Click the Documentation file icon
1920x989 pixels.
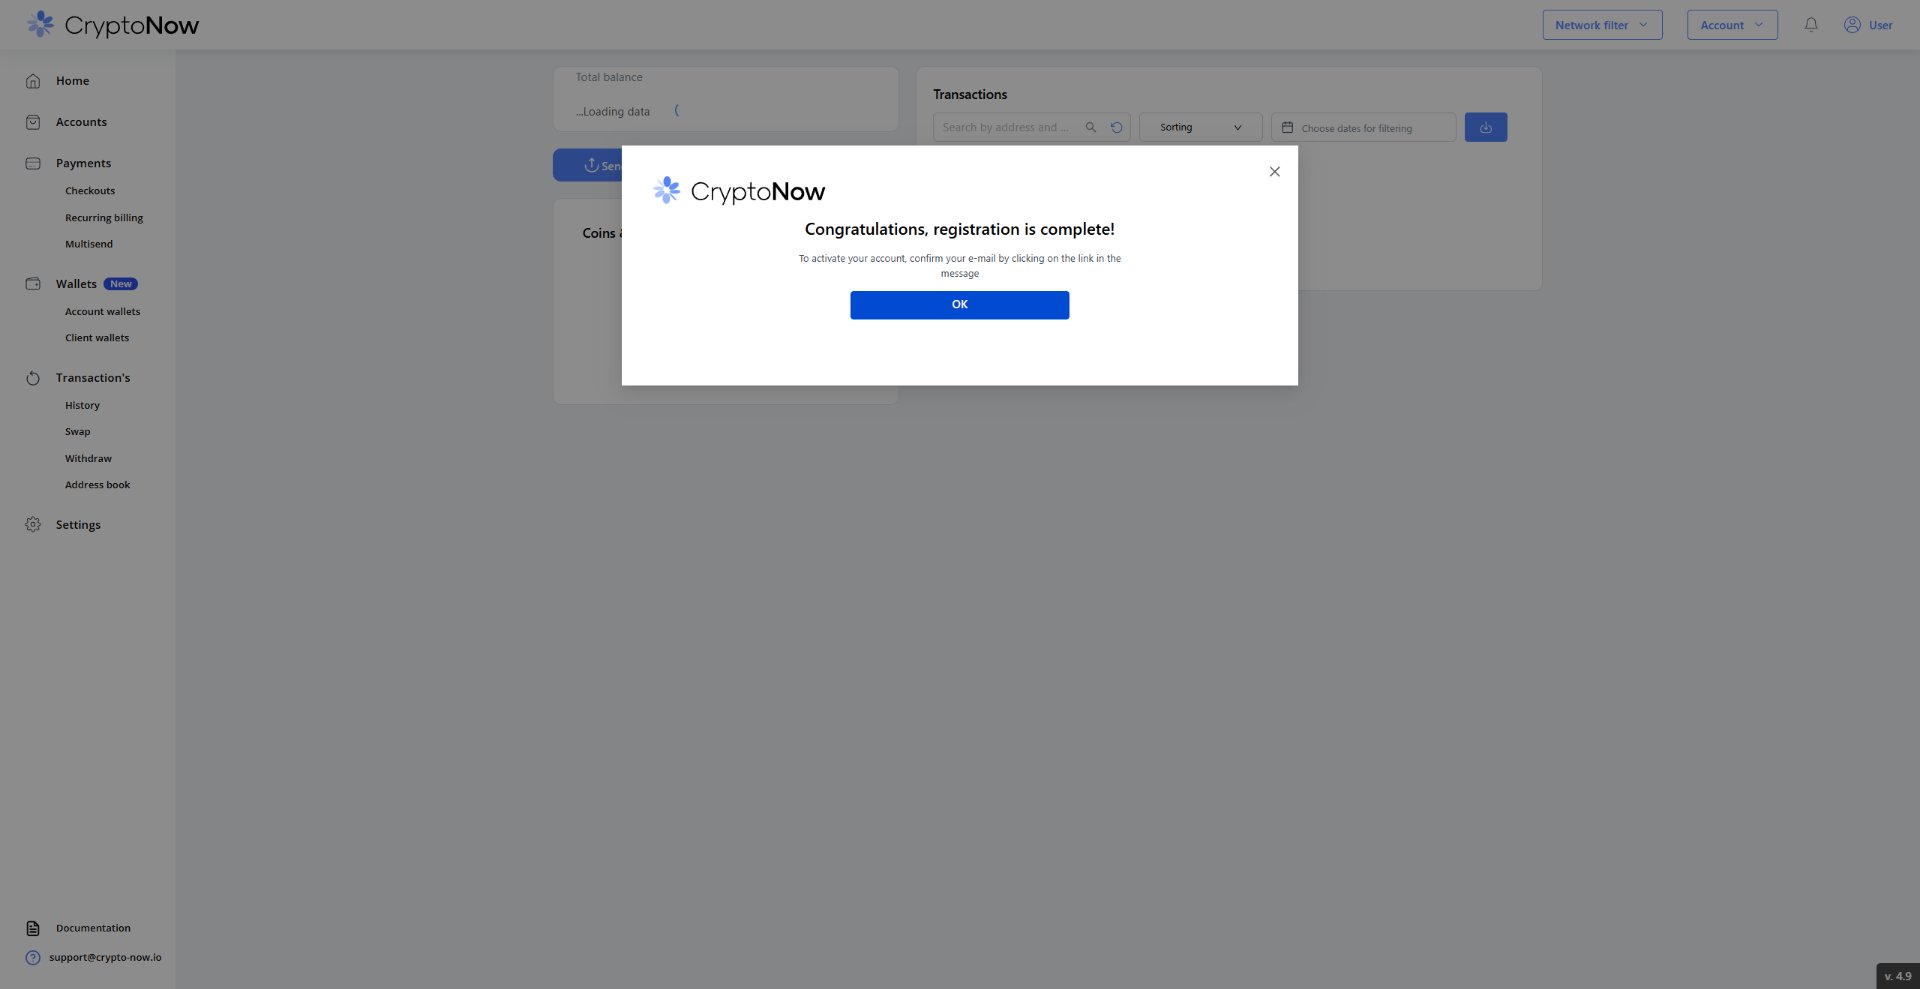point(33,928)
